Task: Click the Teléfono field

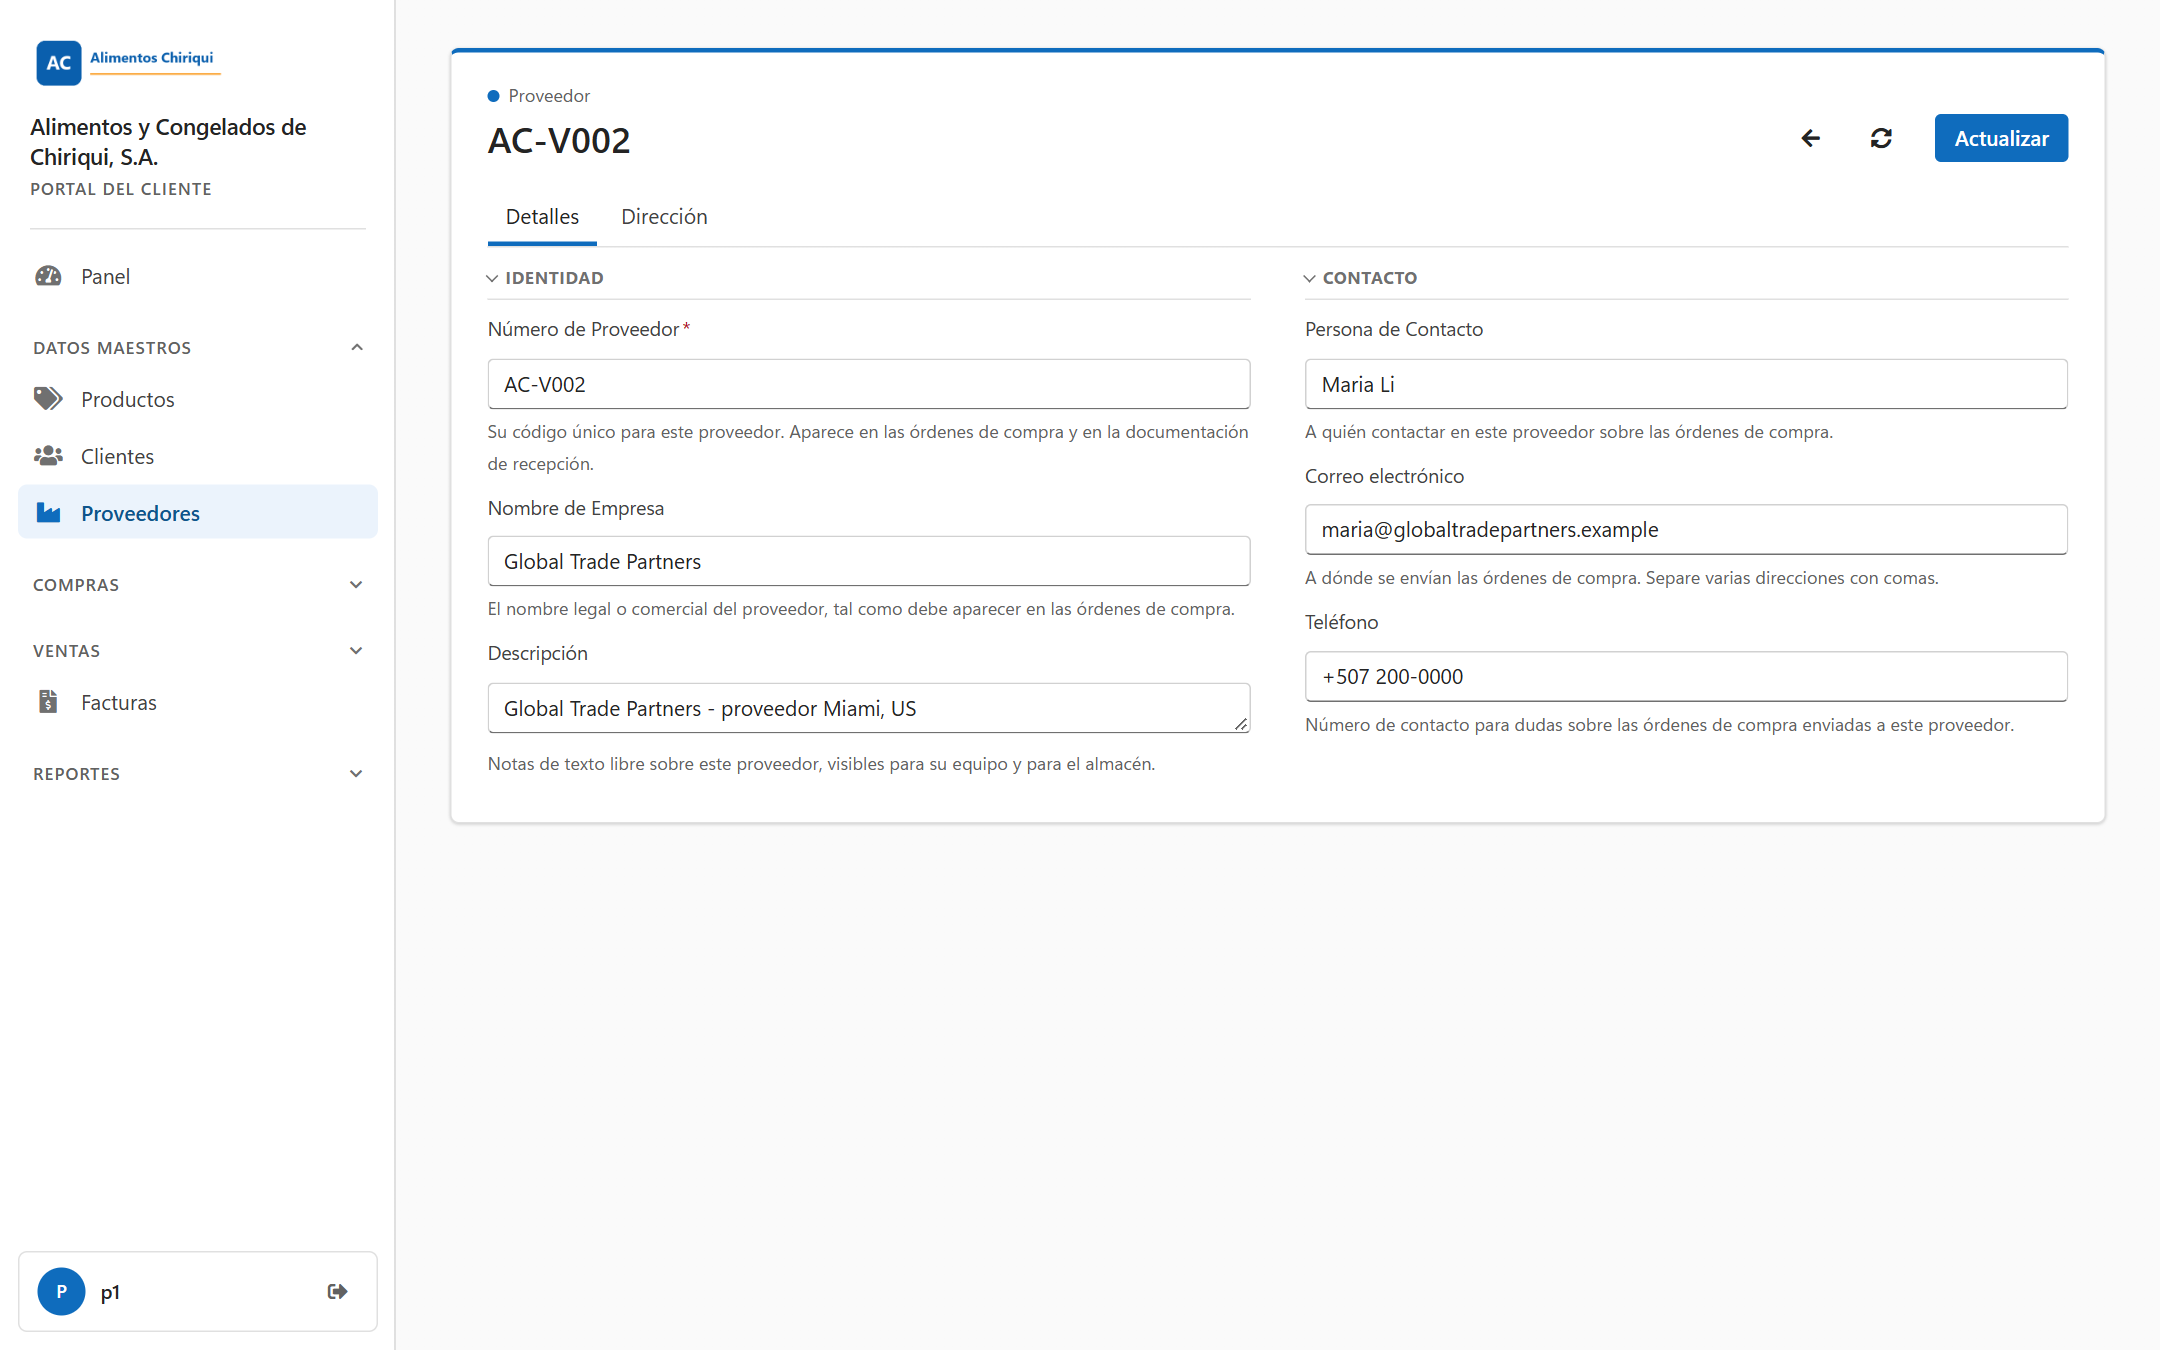Action: (x=1686, y=676)
